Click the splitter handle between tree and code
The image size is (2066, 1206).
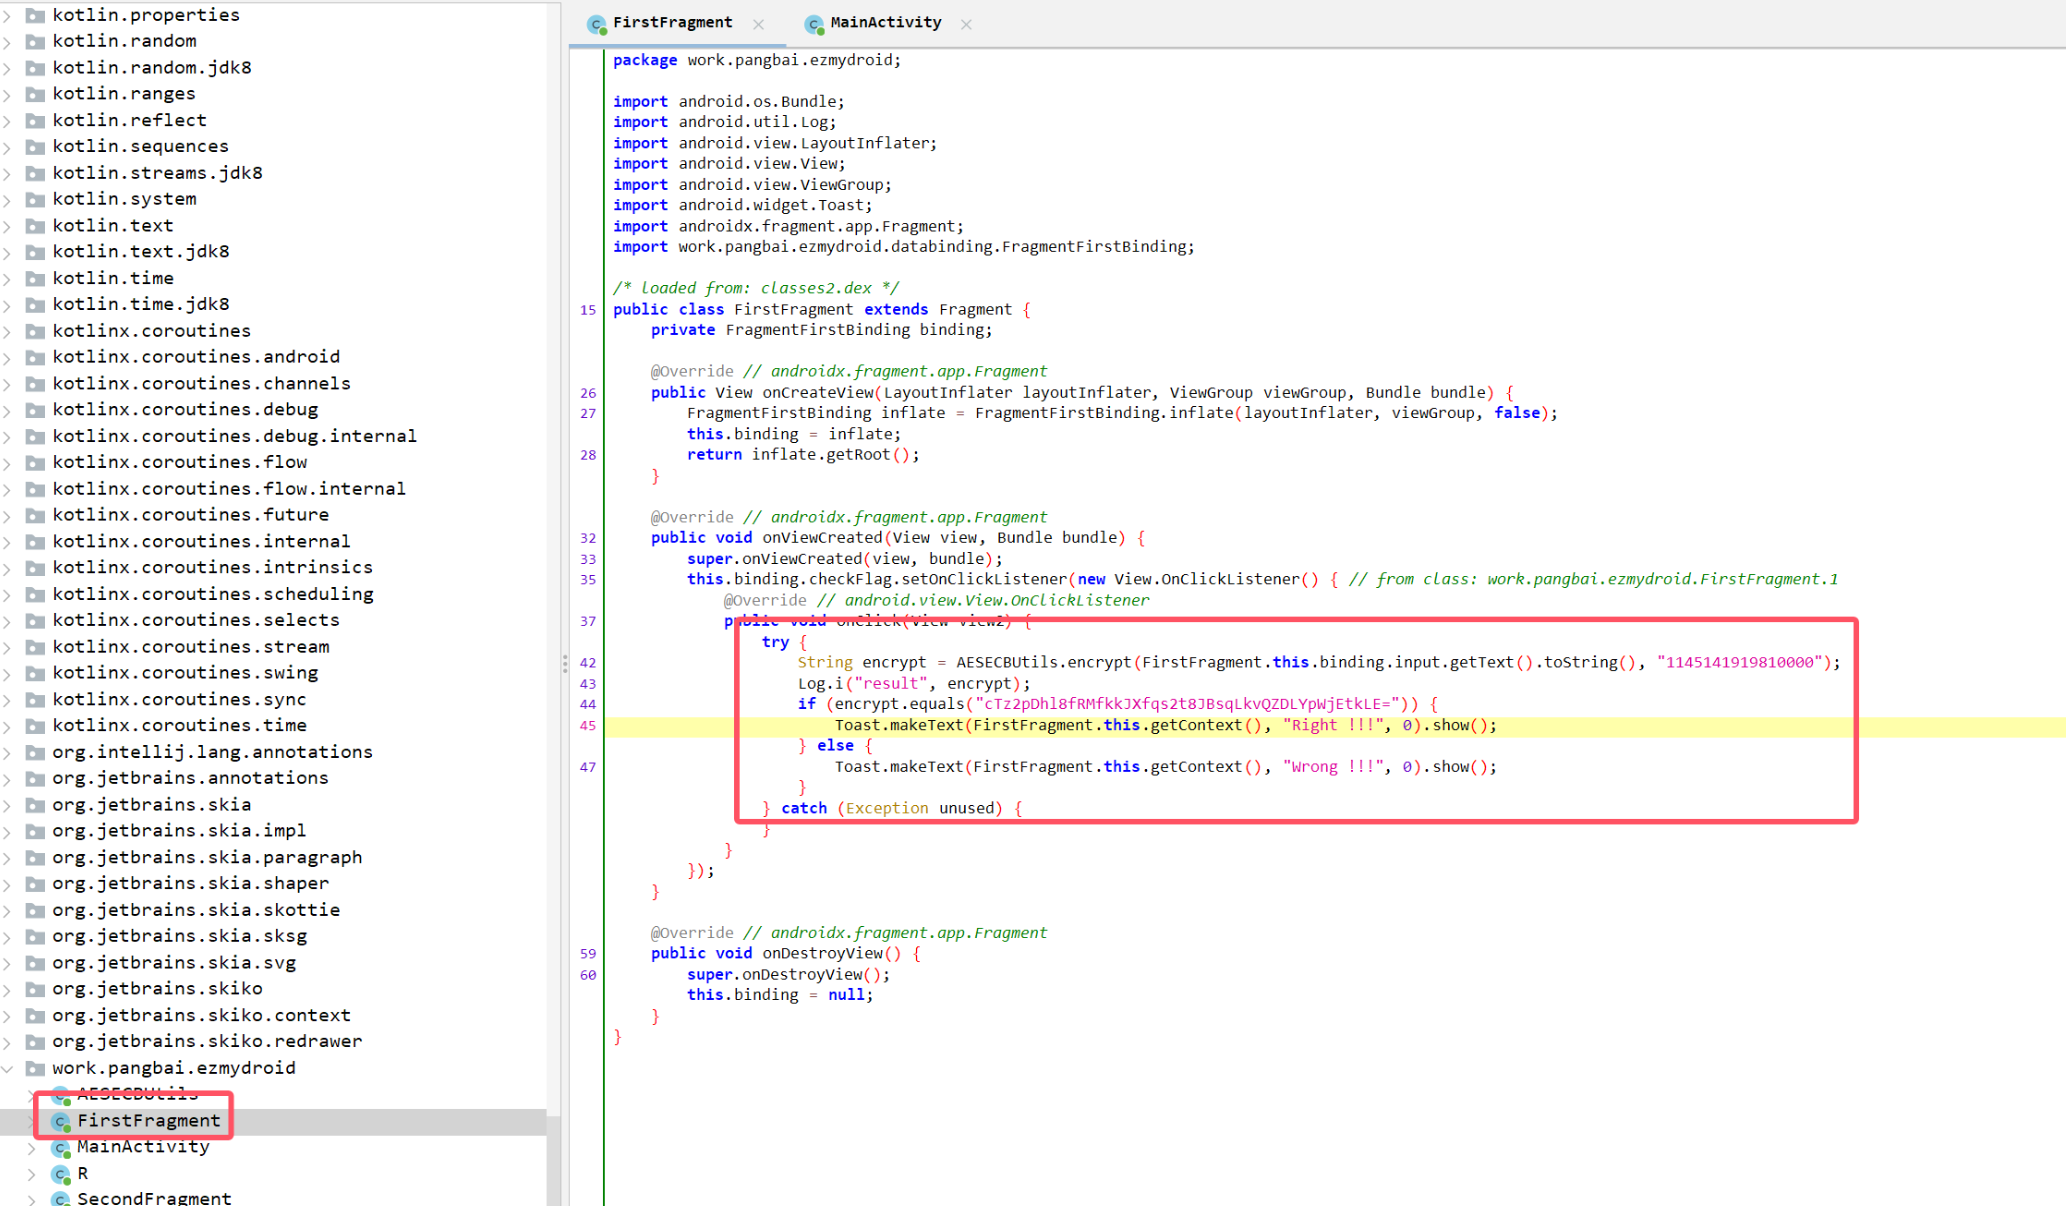point(564,663)
